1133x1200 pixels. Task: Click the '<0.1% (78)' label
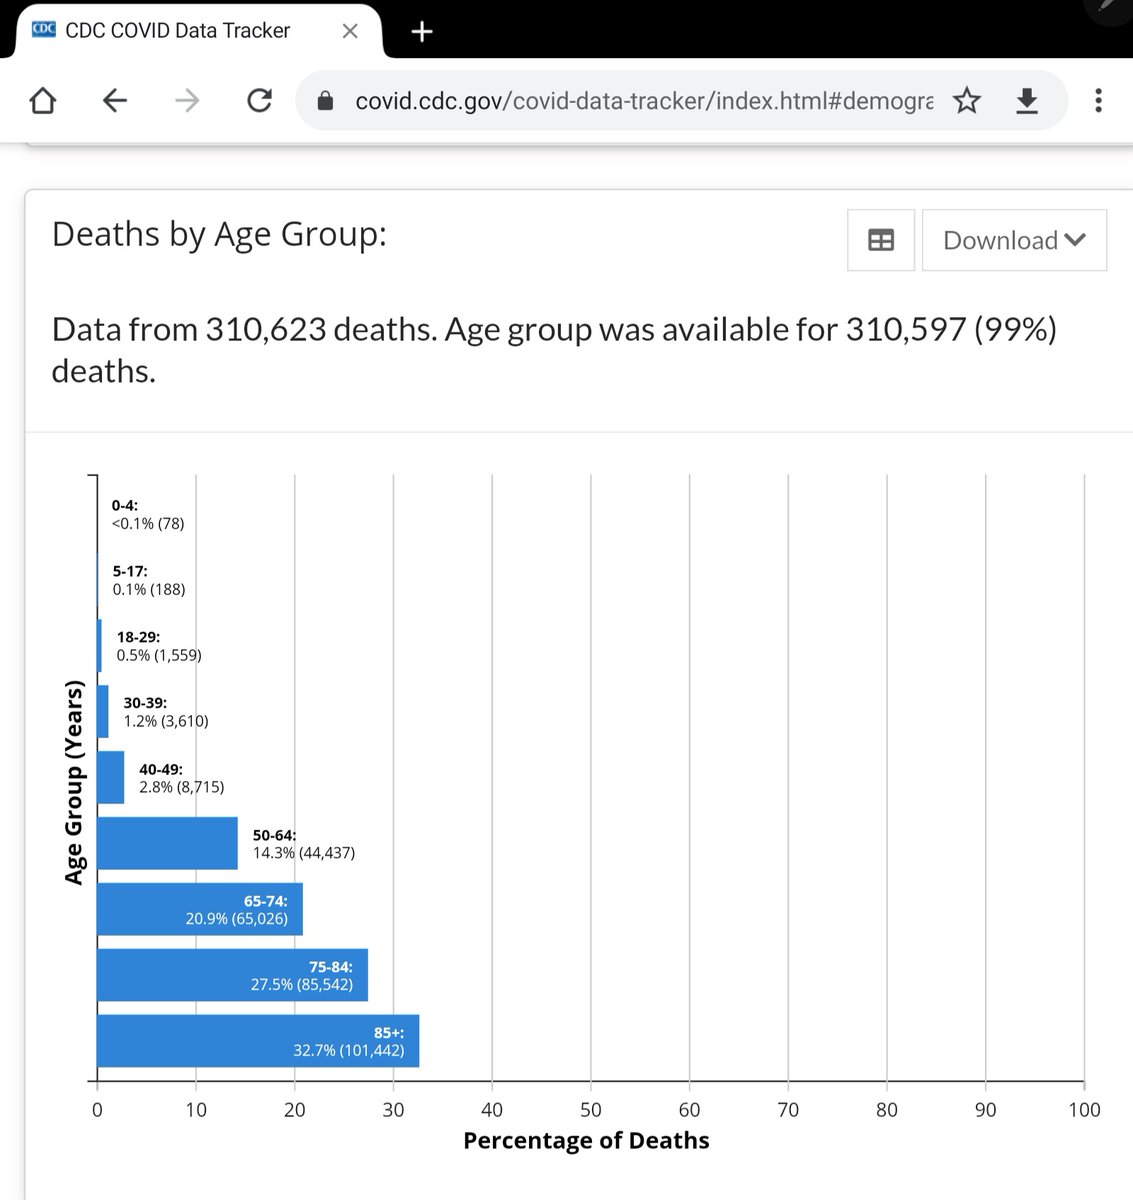148,523
